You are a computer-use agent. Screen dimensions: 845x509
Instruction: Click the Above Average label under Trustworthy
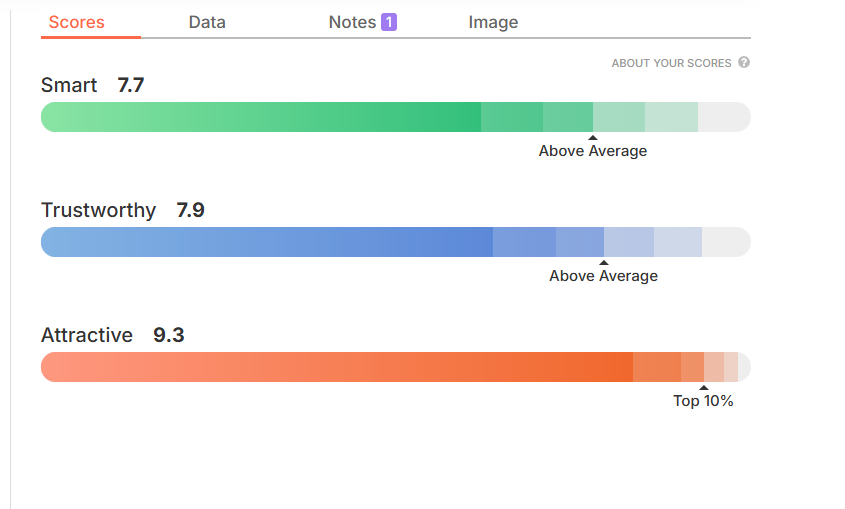(x=604, y=276)
